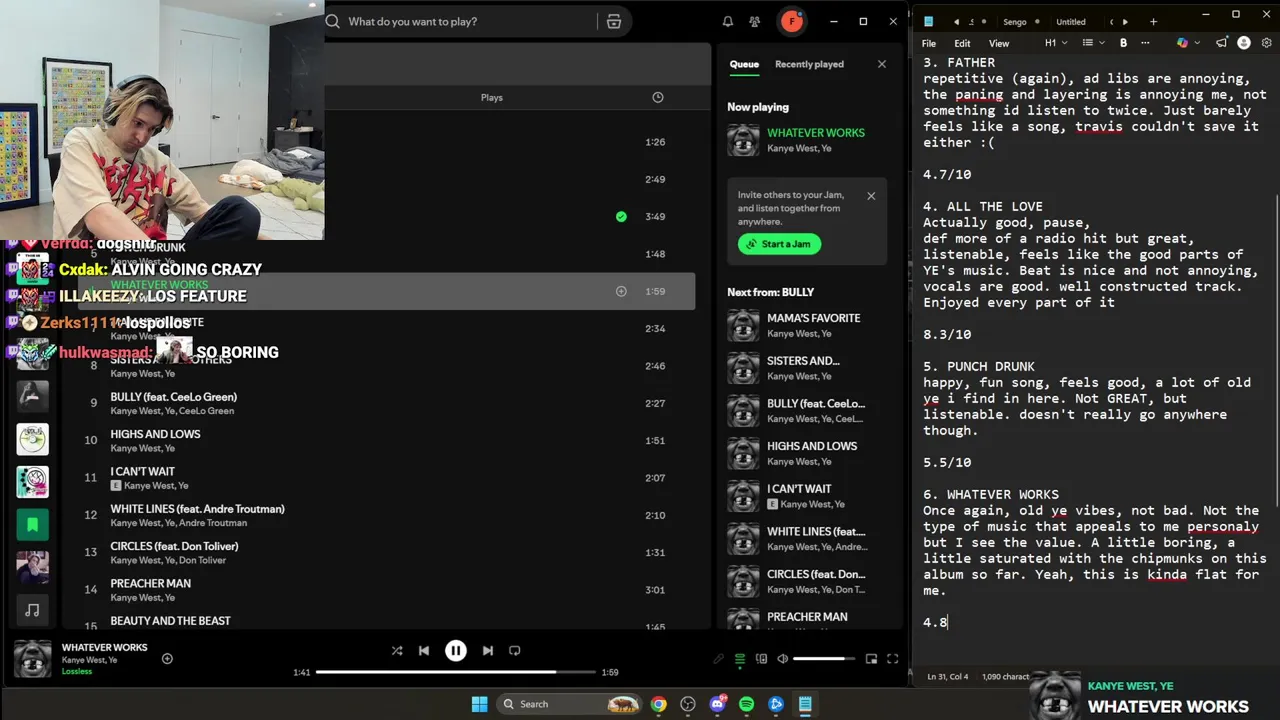This screenshot has height=720, width=1280.
Task: Skip to the next track
Action: [x=487, y=650]
